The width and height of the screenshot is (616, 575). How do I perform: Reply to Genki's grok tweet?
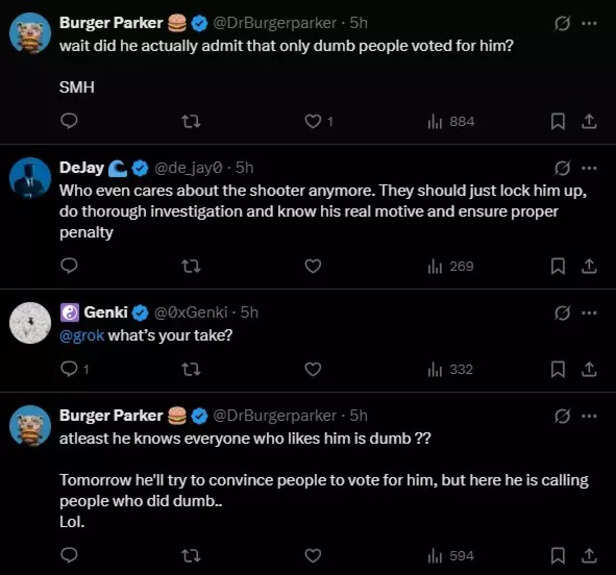(x=69, y=369)
